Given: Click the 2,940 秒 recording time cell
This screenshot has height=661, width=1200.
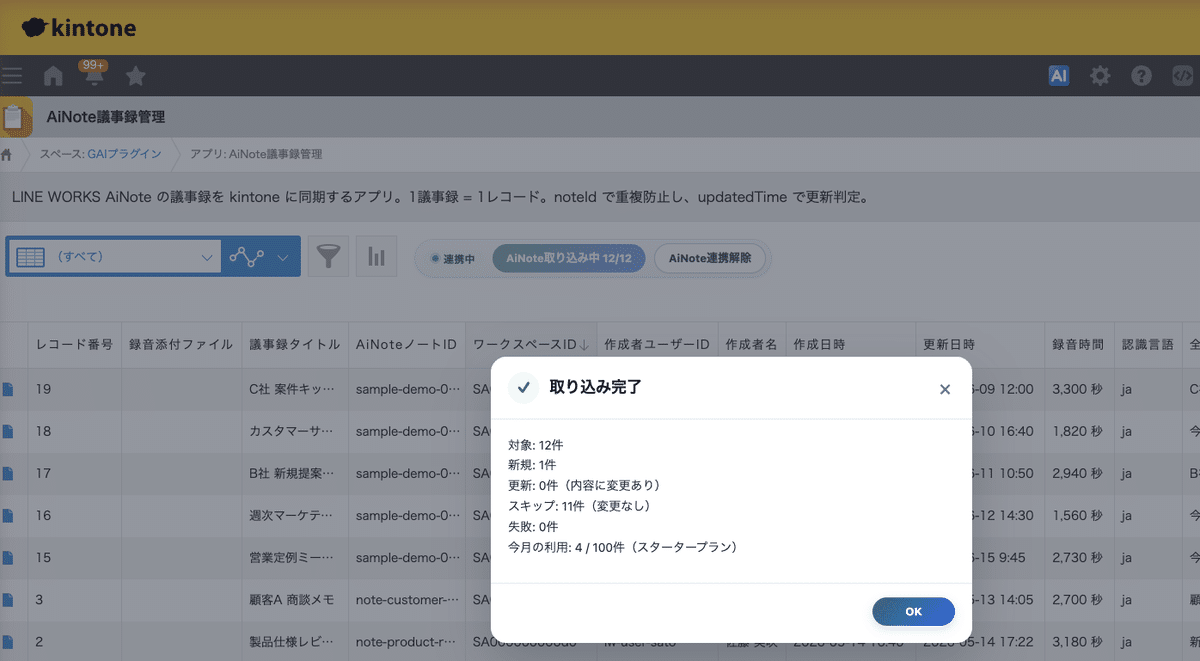Looking at the screenshot, I should [x=1078, y=473].
